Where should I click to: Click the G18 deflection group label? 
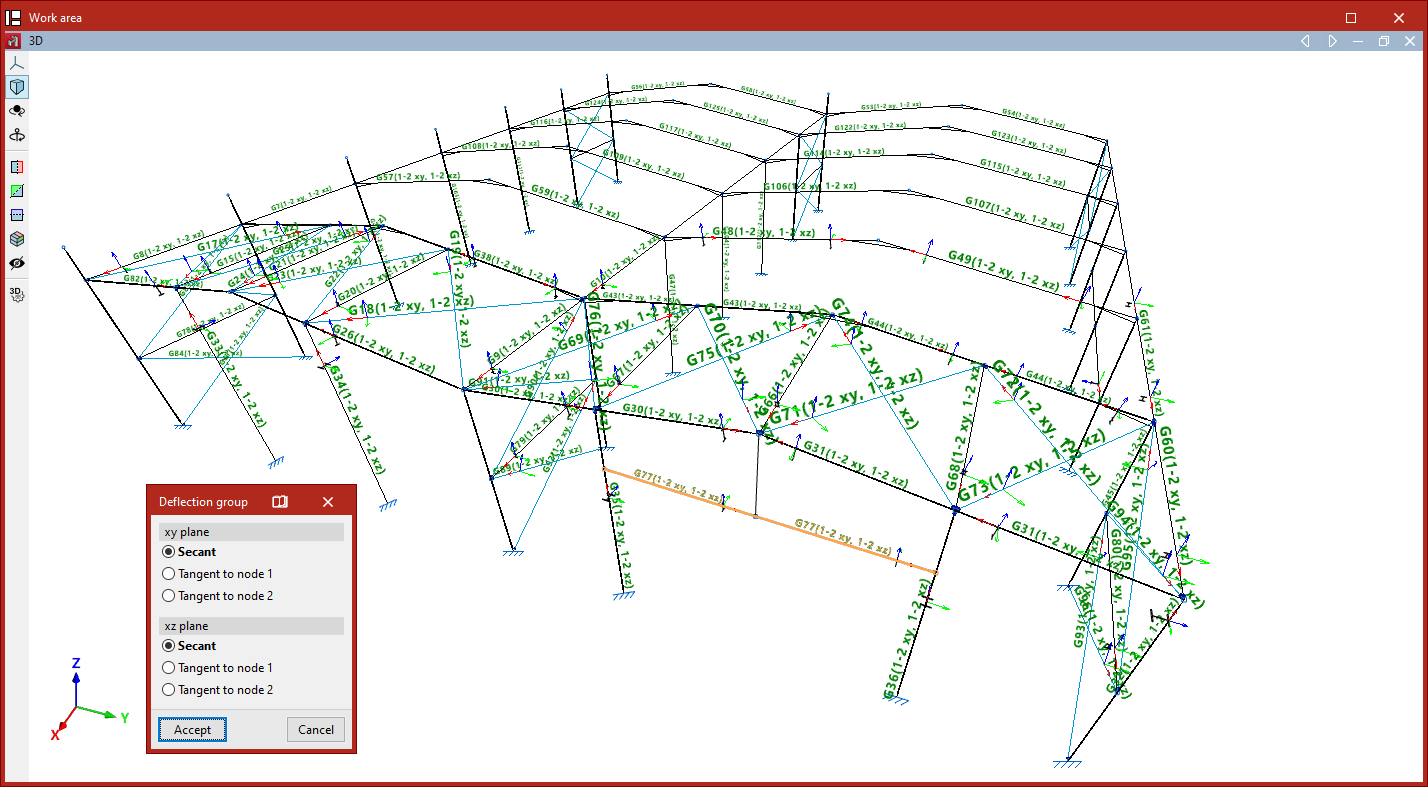412,305
